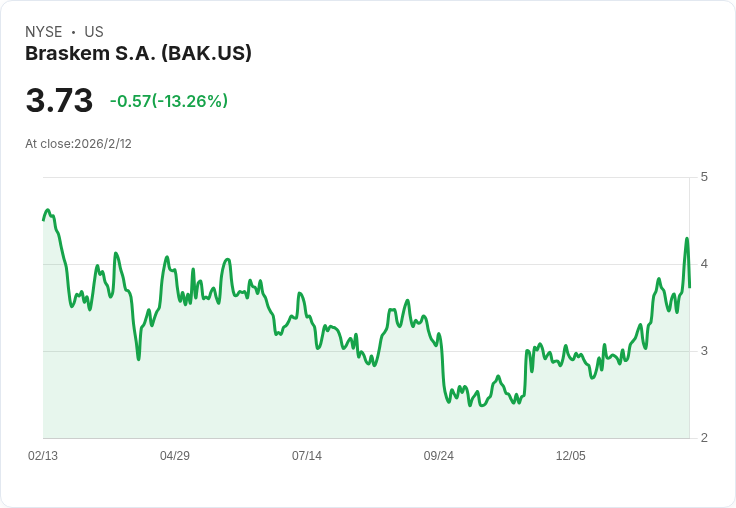Viewport: 736px width, 508px height.
Task: Select the 4 price axis label
Action: (x=704, y=264)
